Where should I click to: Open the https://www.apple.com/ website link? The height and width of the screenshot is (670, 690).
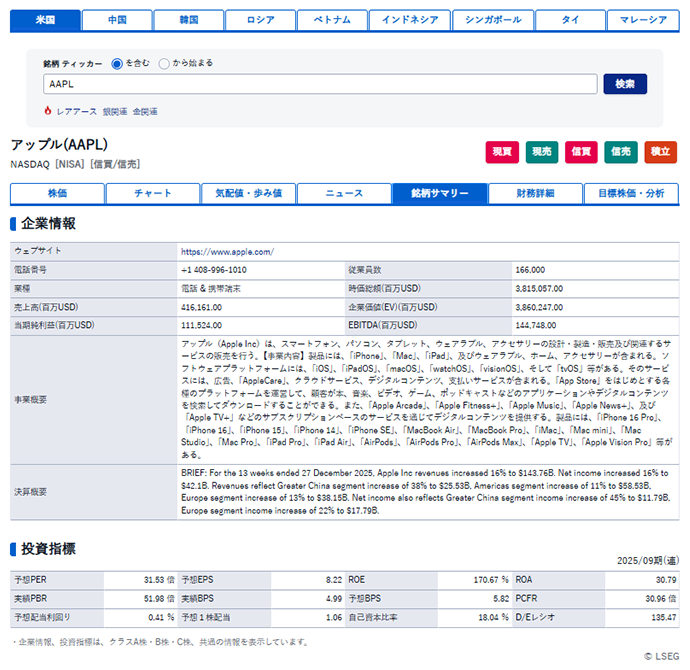click(x=228, y=252)
